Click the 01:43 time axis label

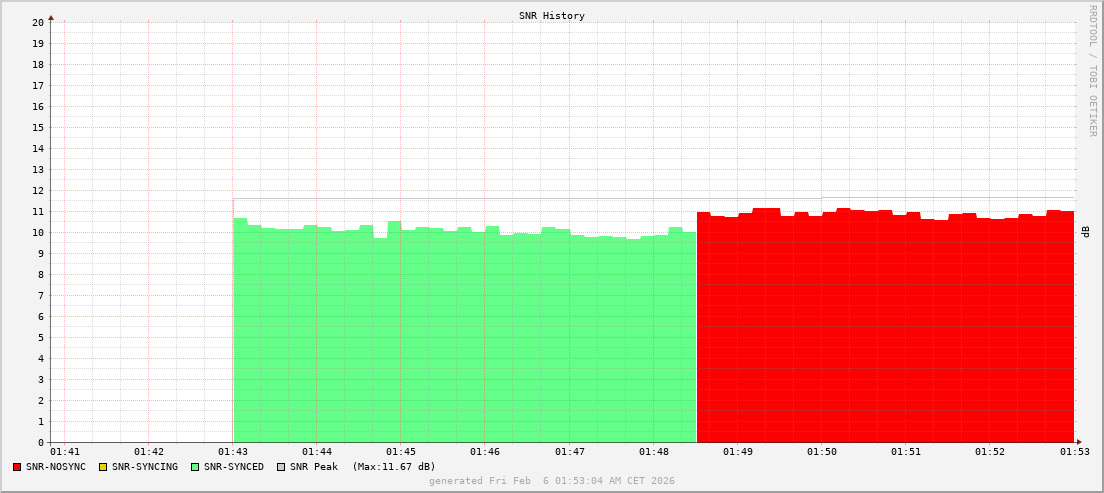click(233, 452)
